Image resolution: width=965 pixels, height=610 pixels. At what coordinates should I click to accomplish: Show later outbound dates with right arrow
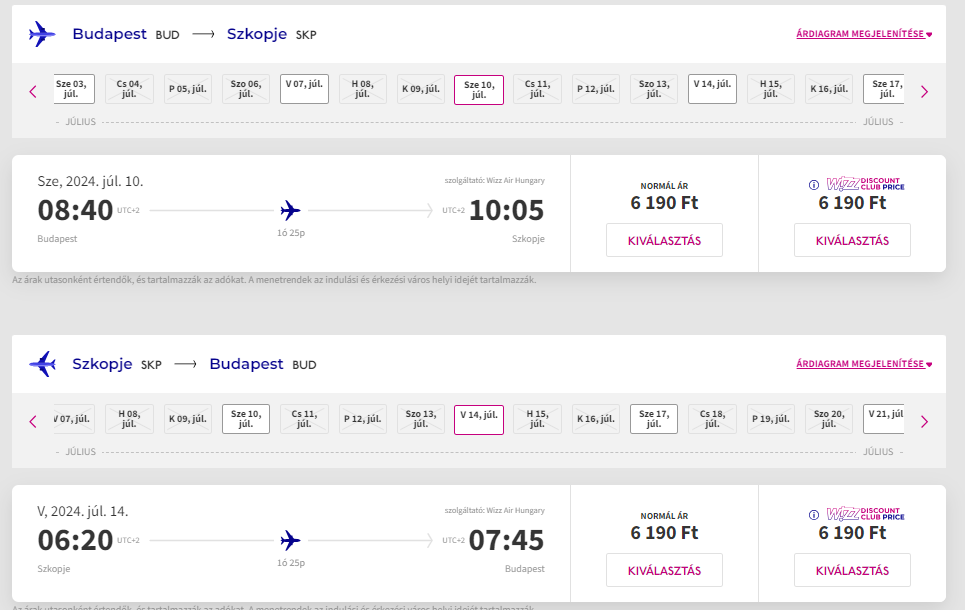(x=924, y=92)
